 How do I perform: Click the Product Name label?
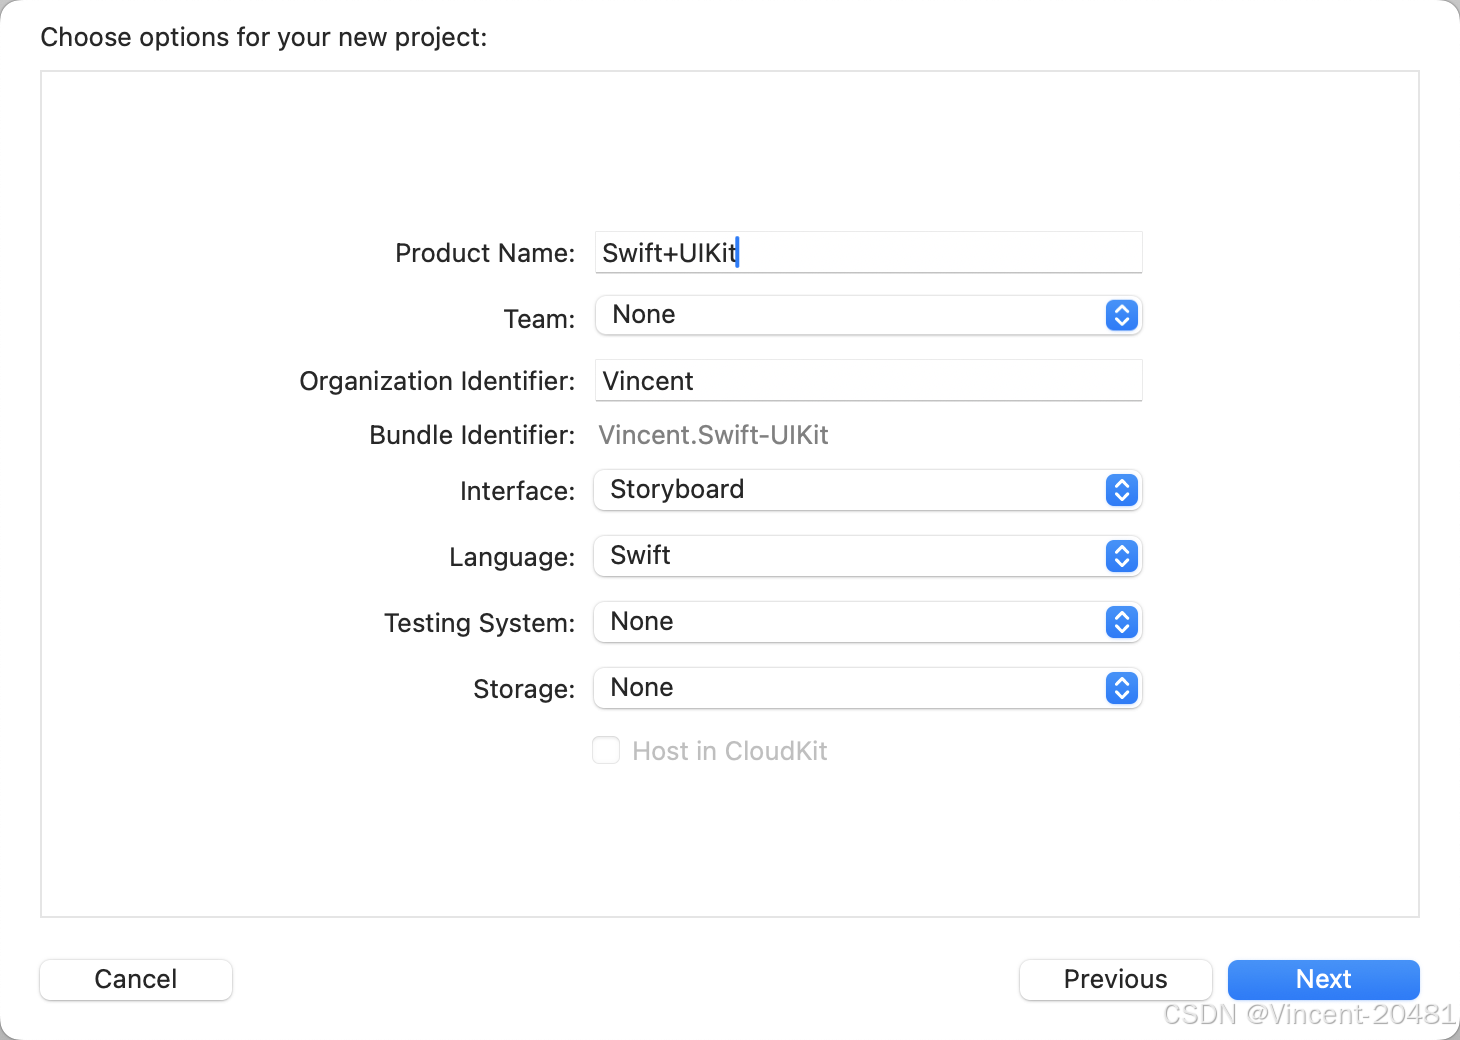(485, 253)
